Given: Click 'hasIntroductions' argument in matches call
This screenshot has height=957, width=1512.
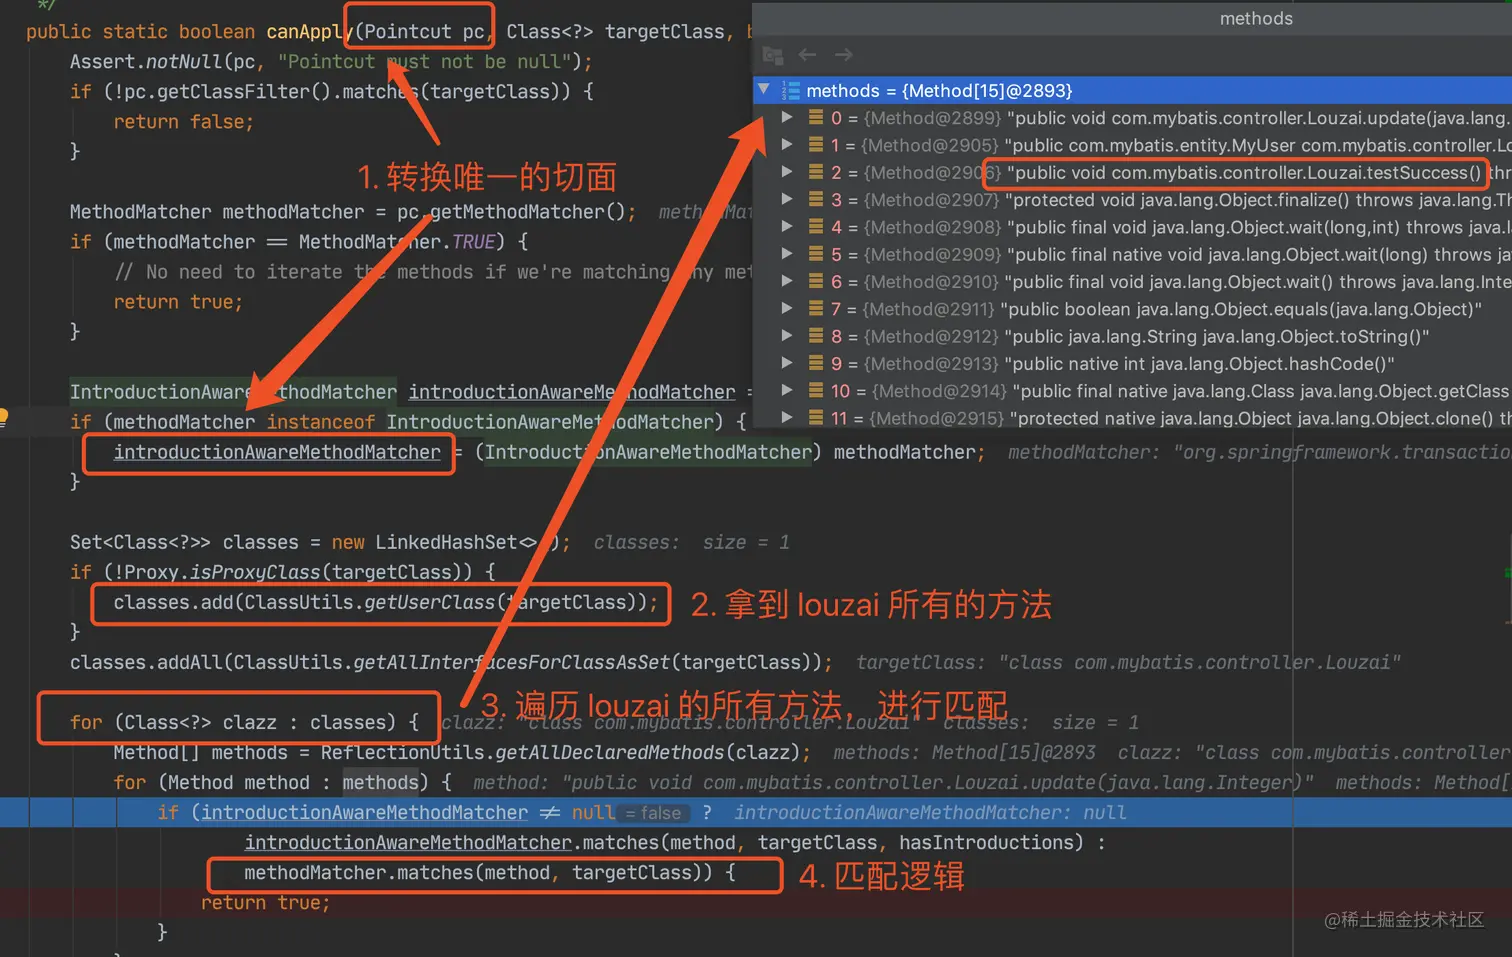Looking at the screenshot, I should [985, 842].
